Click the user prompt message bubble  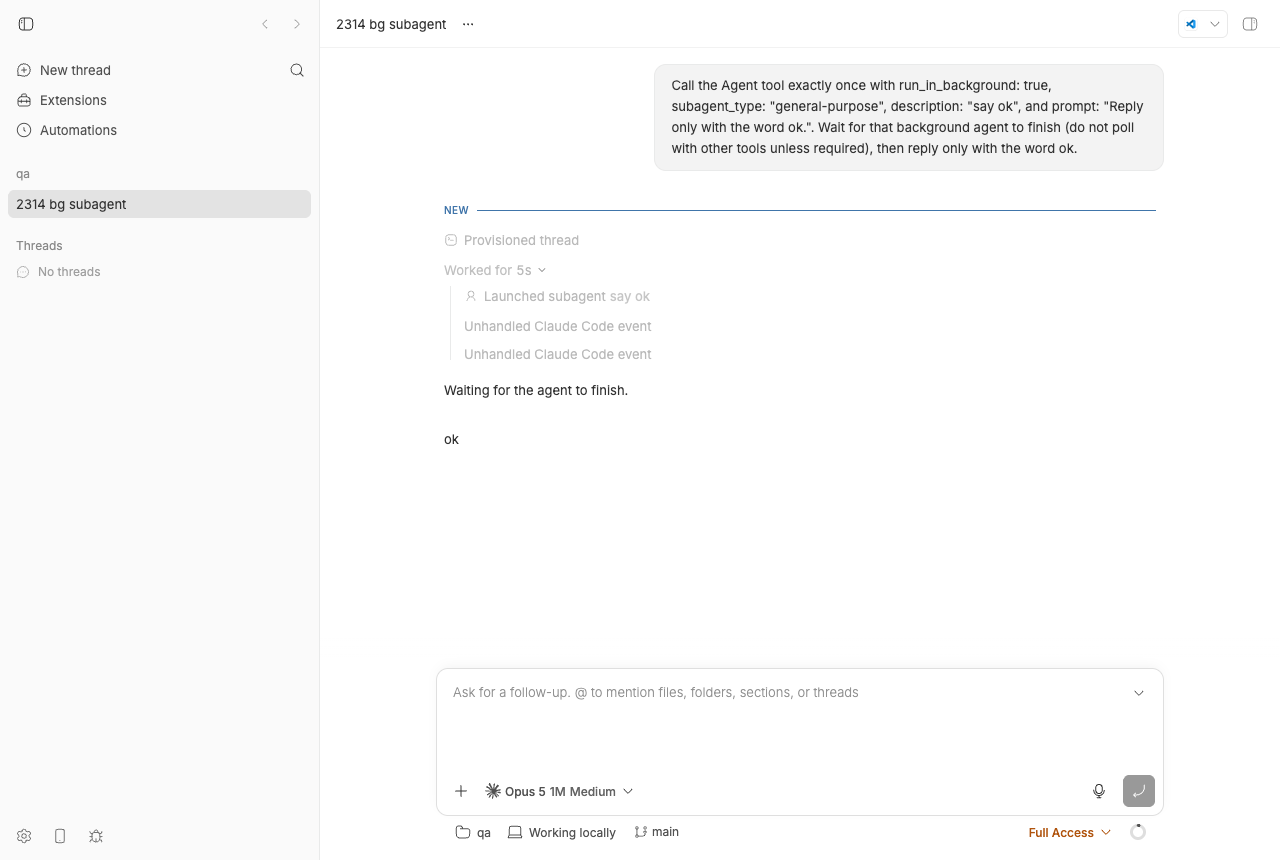[x=909, y=117]
